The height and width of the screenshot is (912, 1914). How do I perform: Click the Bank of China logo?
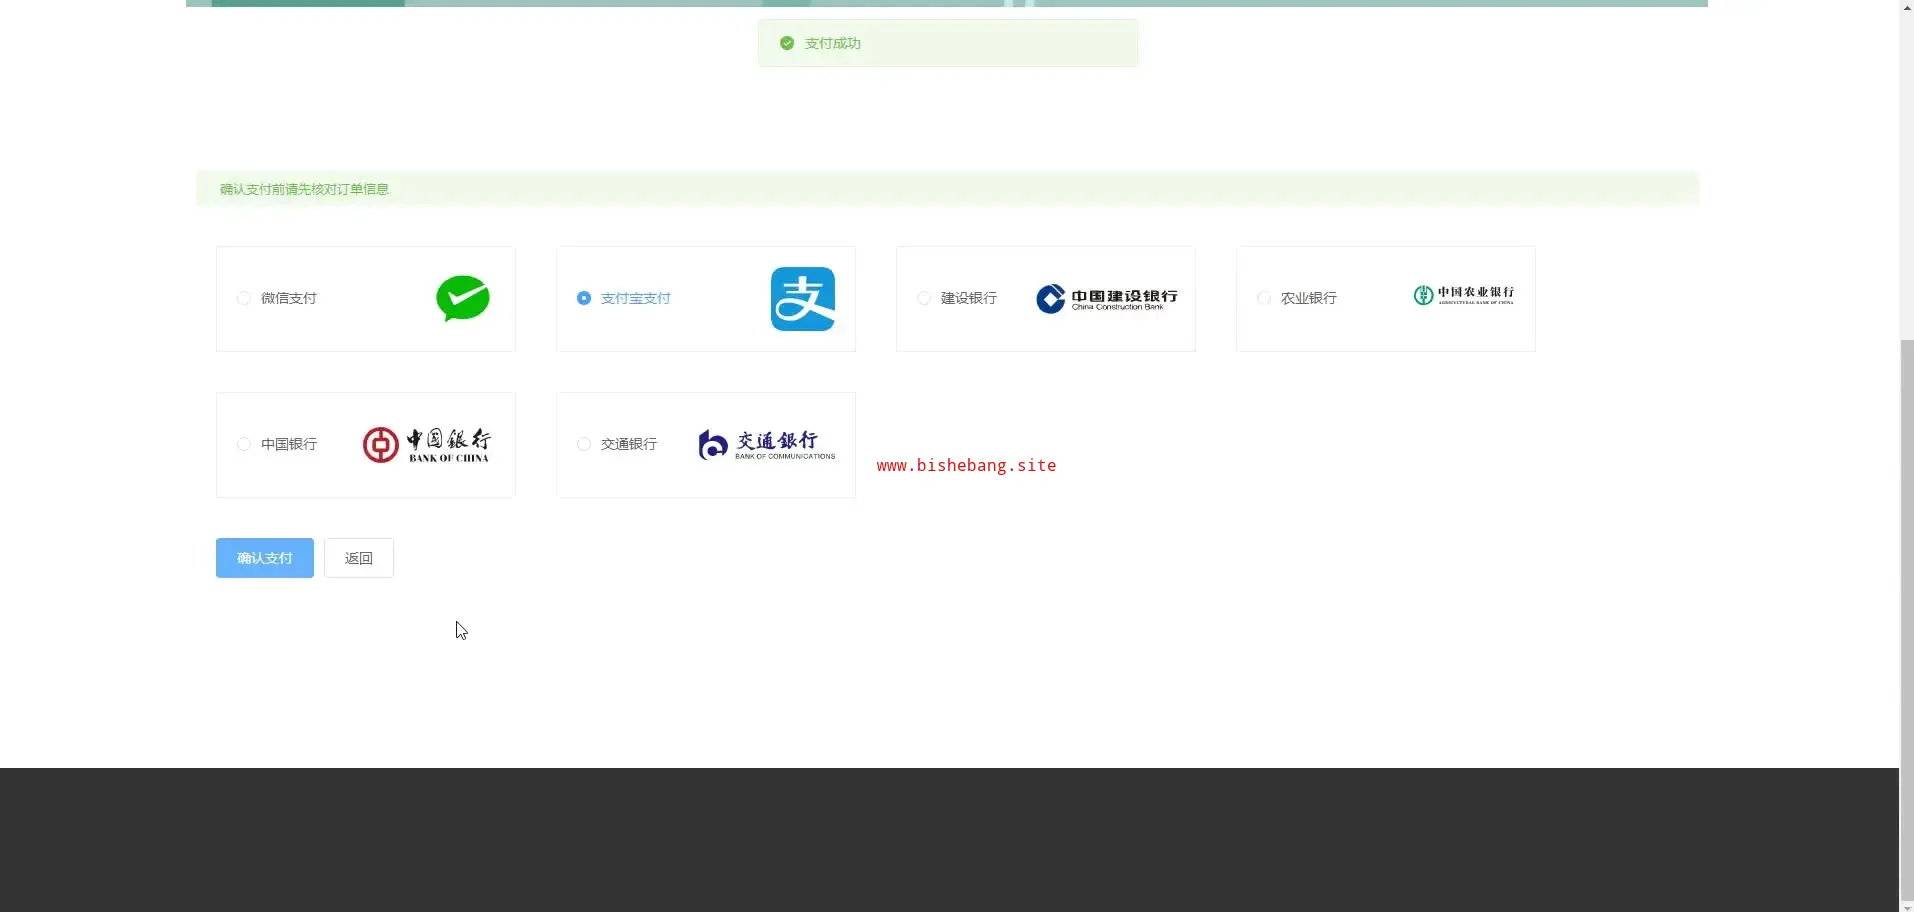[x=426, y=445]
